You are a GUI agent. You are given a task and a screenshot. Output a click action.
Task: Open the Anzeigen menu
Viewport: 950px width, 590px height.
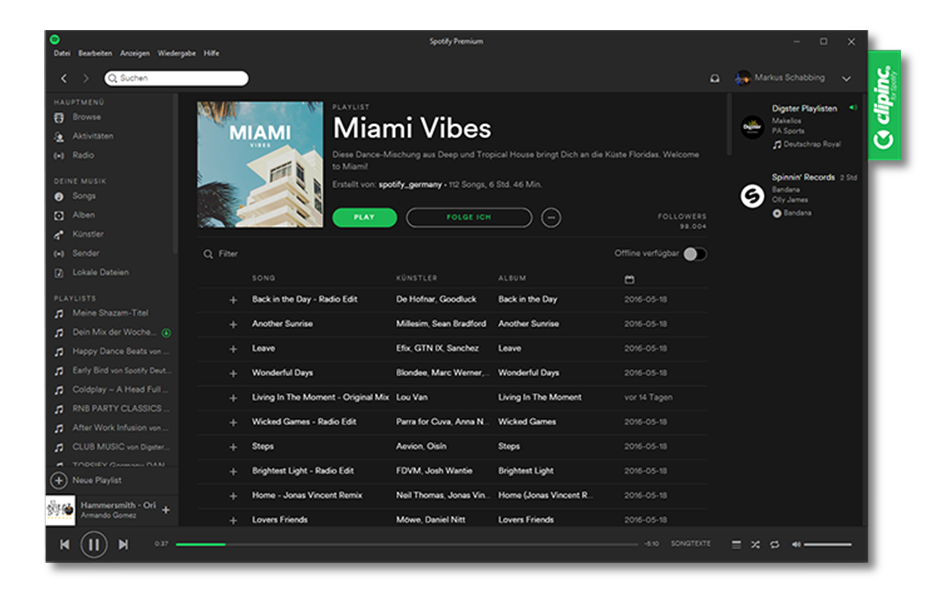(135, 53)
